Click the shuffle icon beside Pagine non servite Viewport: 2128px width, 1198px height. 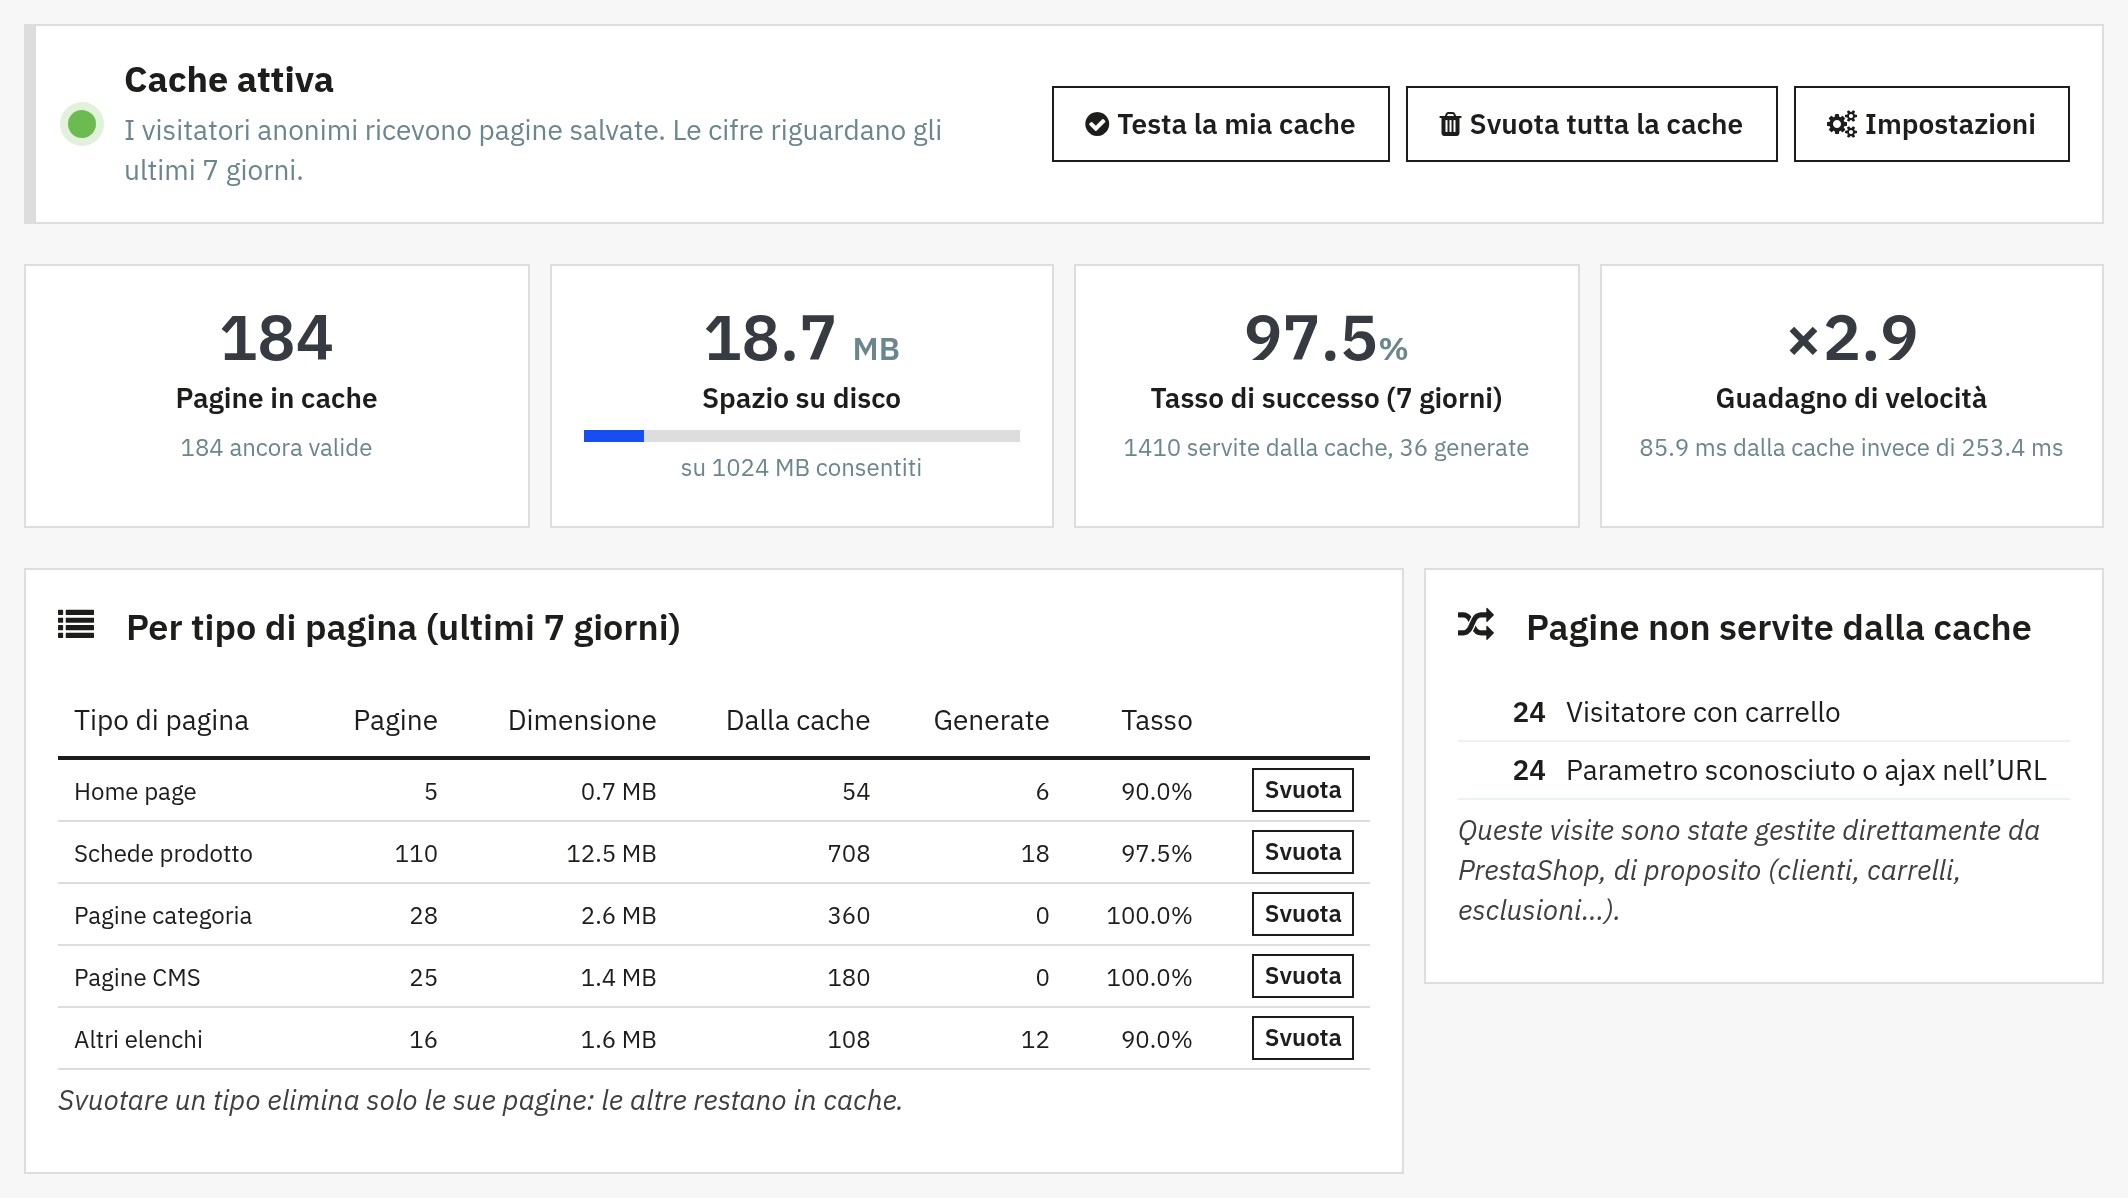coord(1476,625)
